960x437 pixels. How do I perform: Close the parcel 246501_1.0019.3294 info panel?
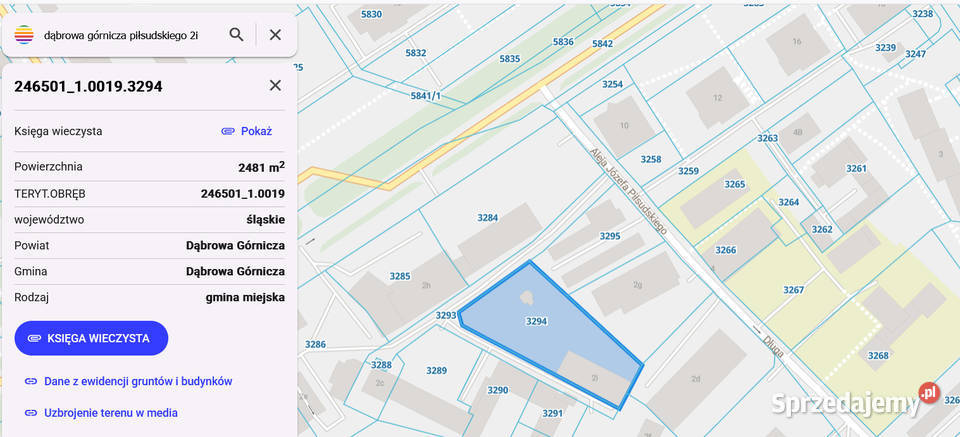[x=275, y=86]
